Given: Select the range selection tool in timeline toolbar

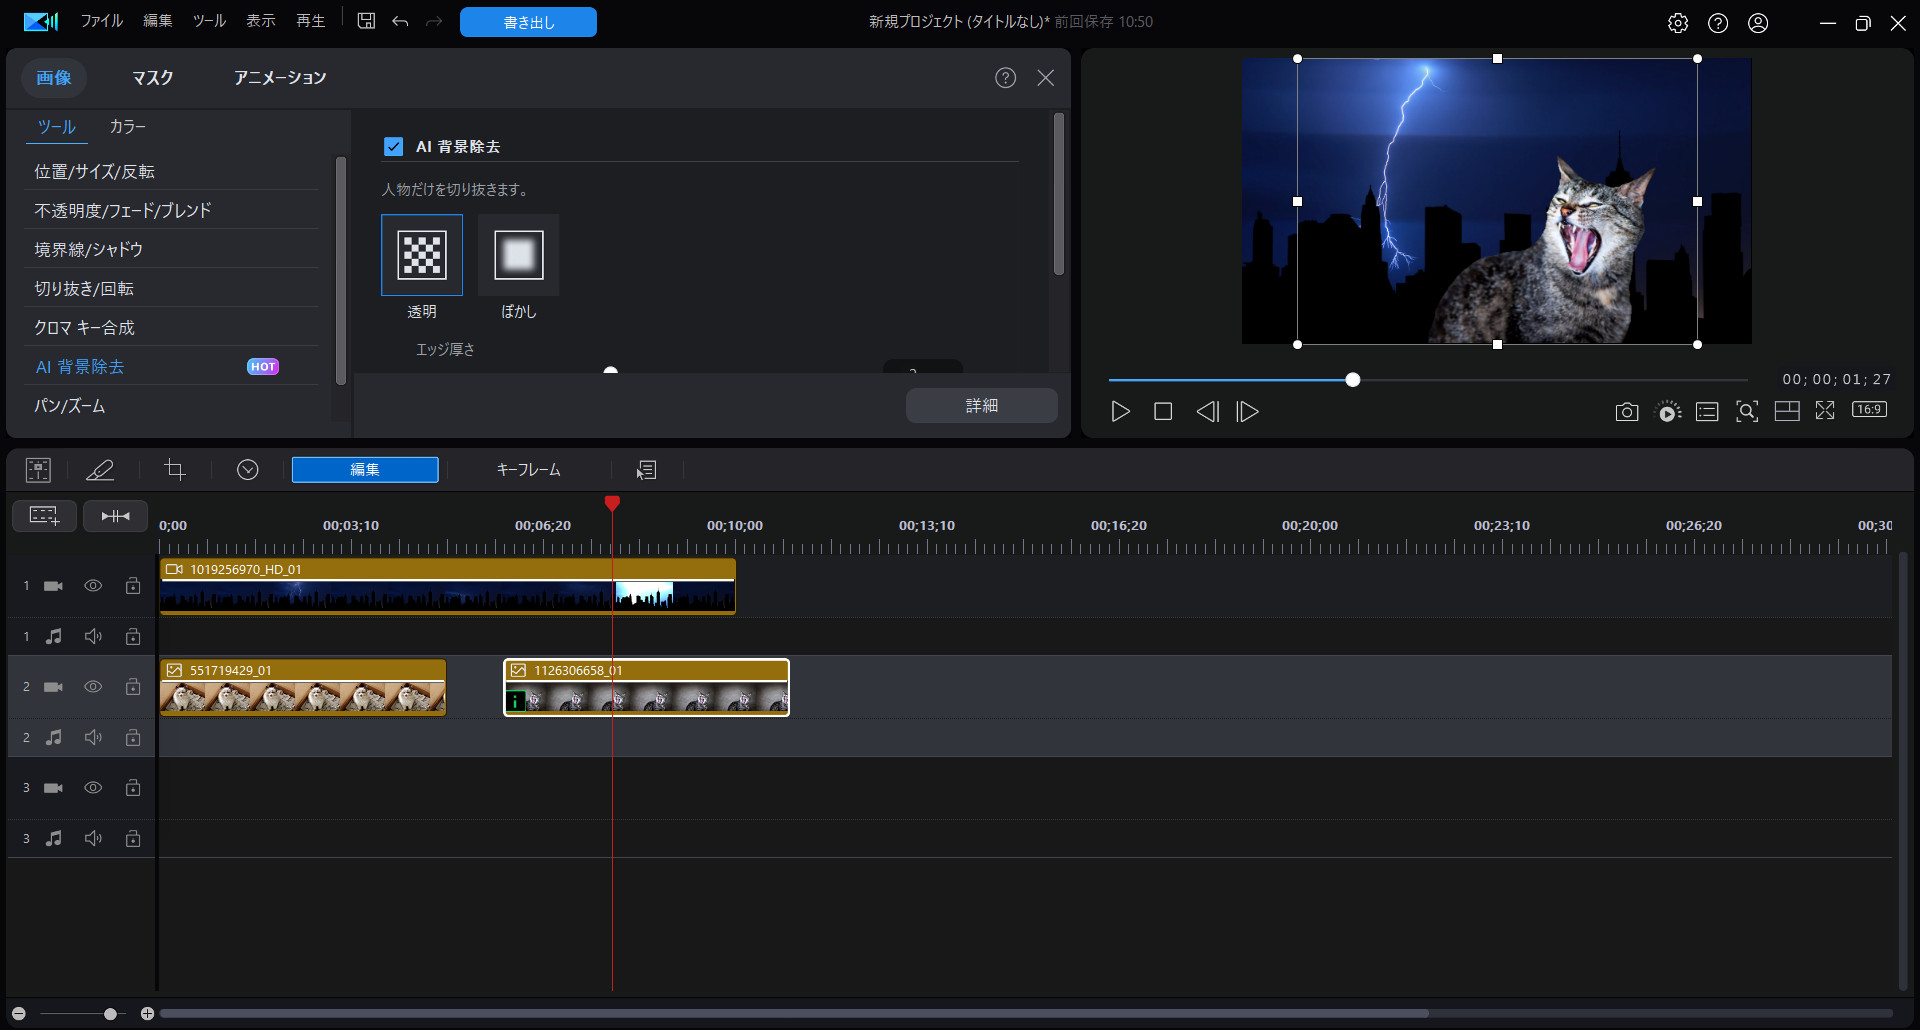Looking at the screenshot, I should [x=38, y=470].
